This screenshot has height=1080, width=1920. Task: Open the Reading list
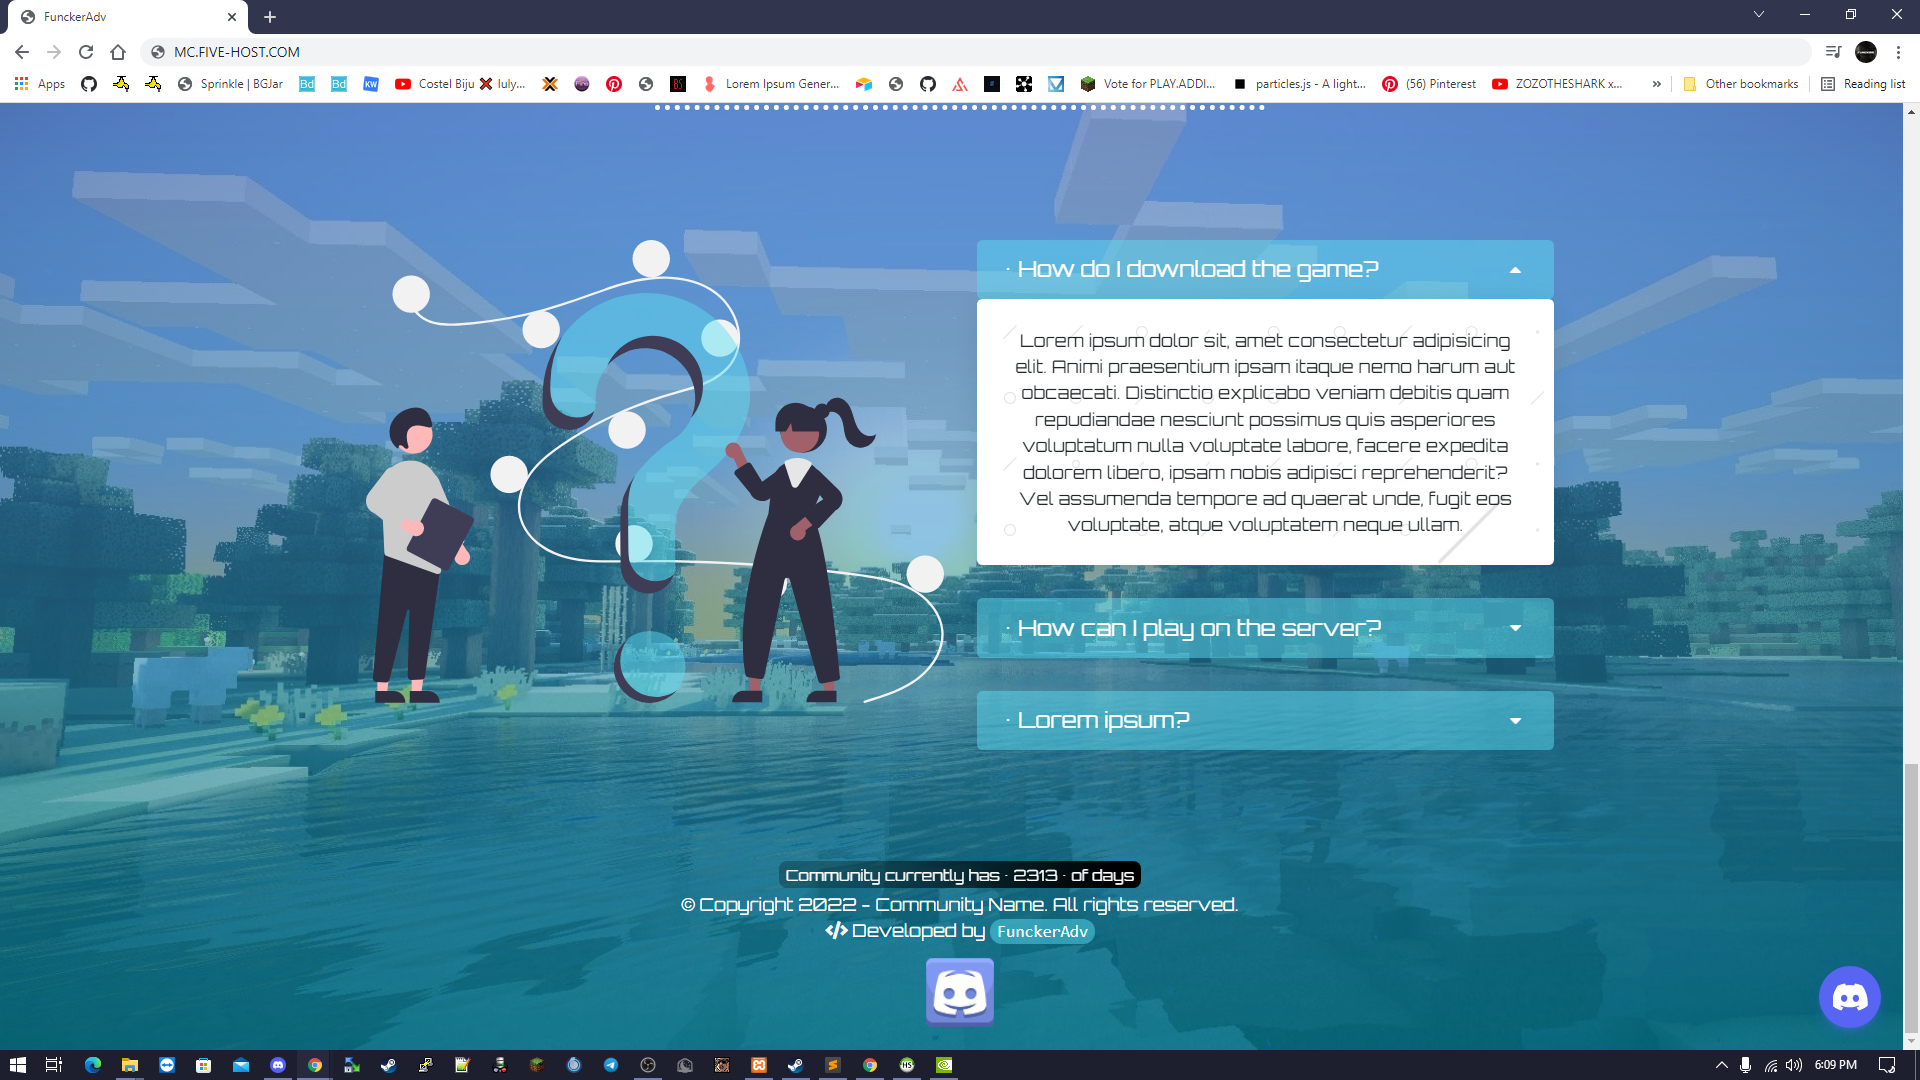[1875, 84]
